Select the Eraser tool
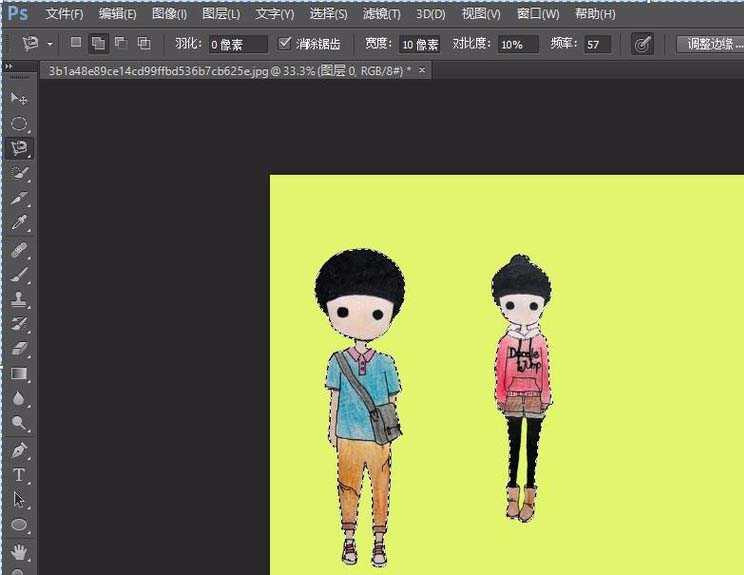This screenshot has height=575, width=744. tap(19, 349)
